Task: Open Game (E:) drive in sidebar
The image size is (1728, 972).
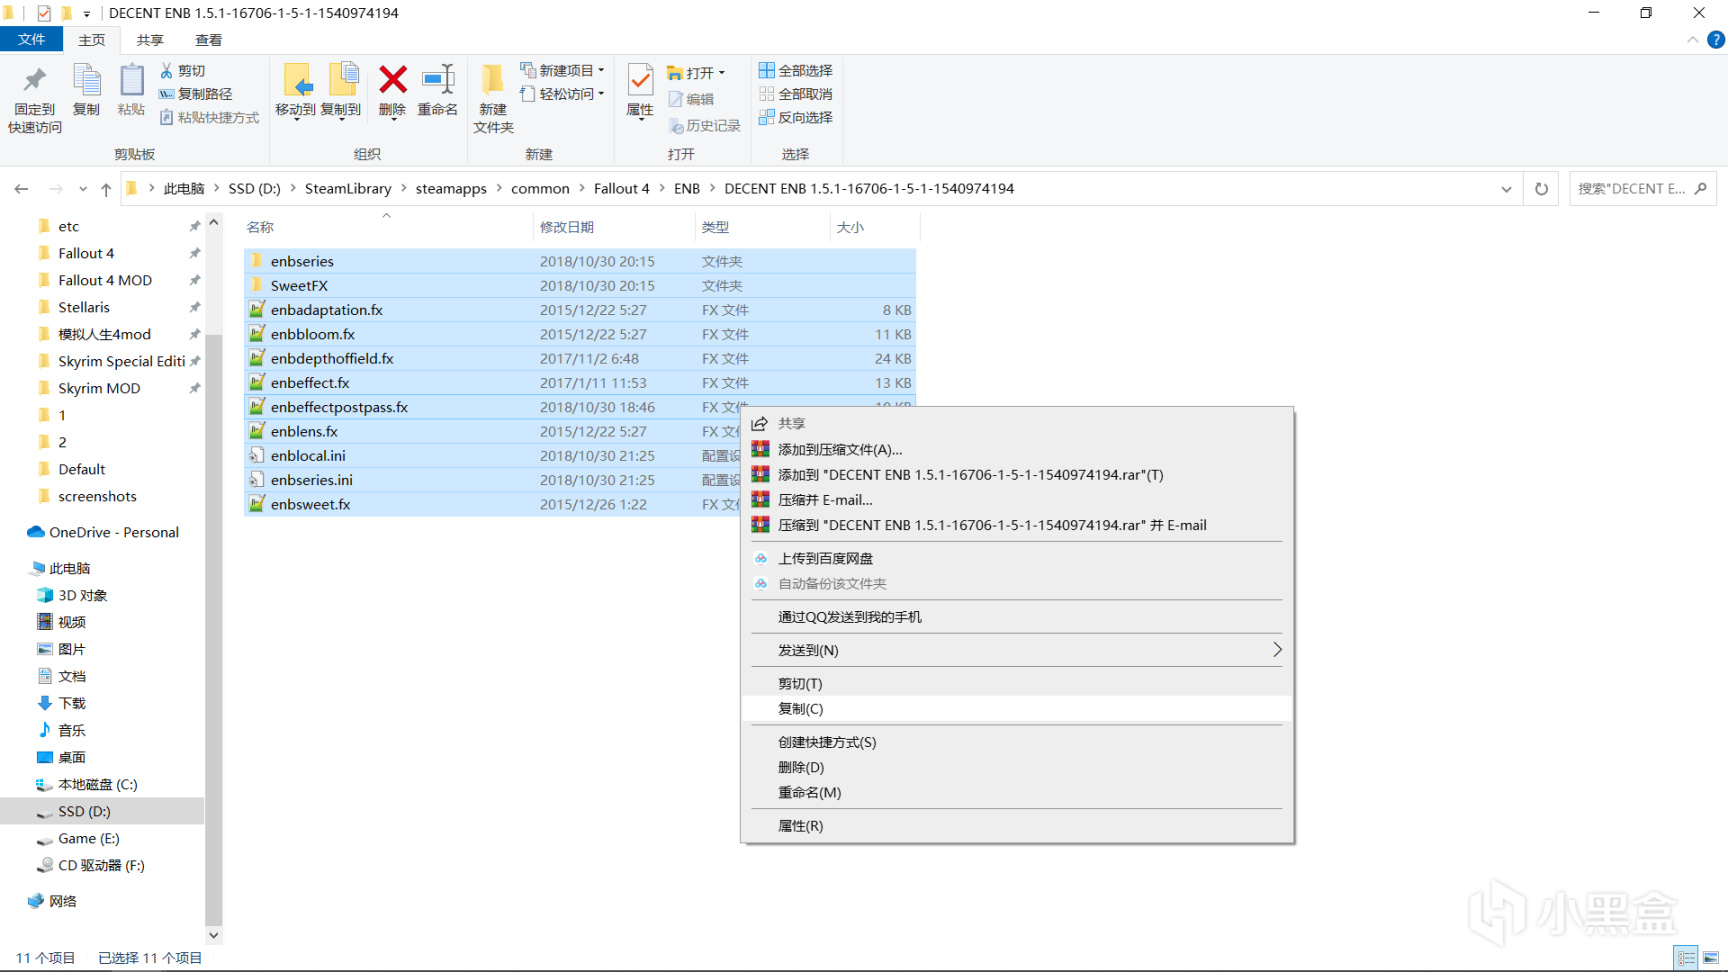Action: point(88,838)
